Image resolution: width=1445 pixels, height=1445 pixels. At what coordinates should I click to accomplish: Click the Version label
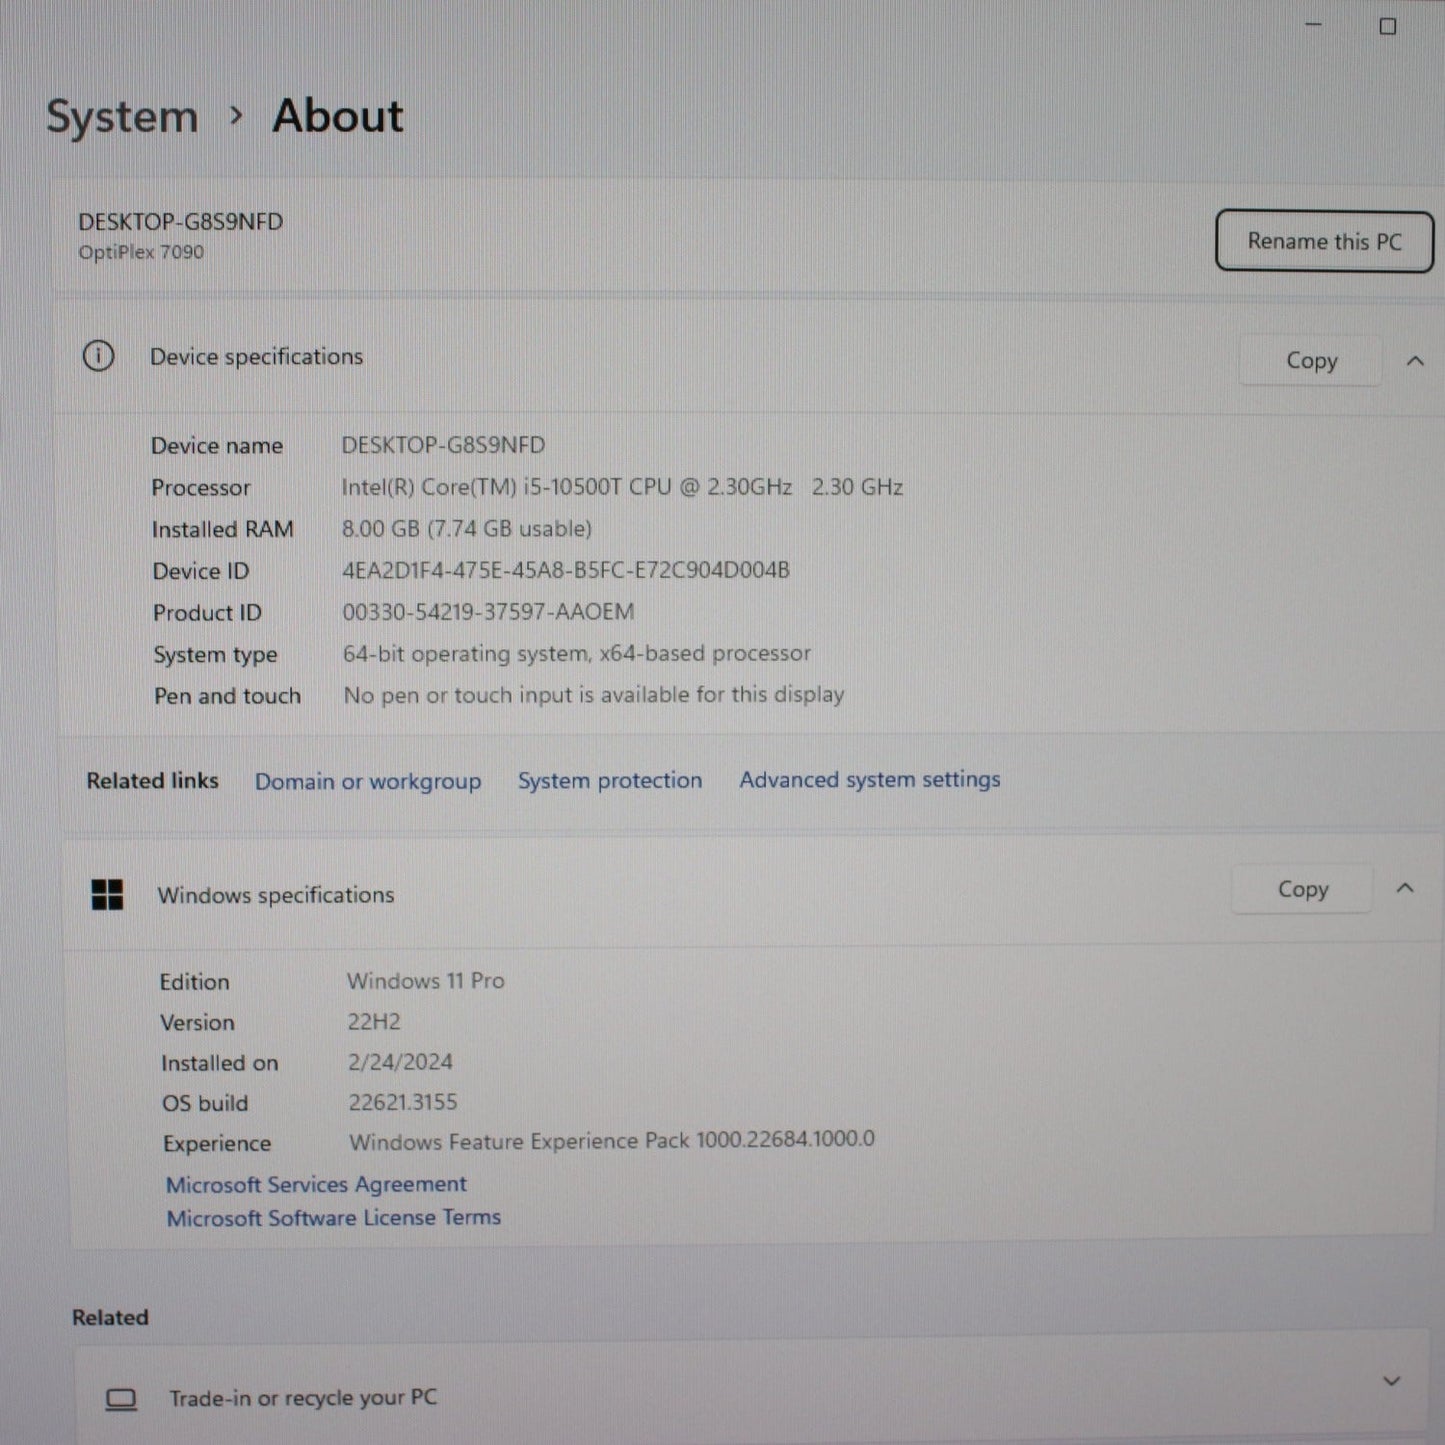click(197, 1022)
